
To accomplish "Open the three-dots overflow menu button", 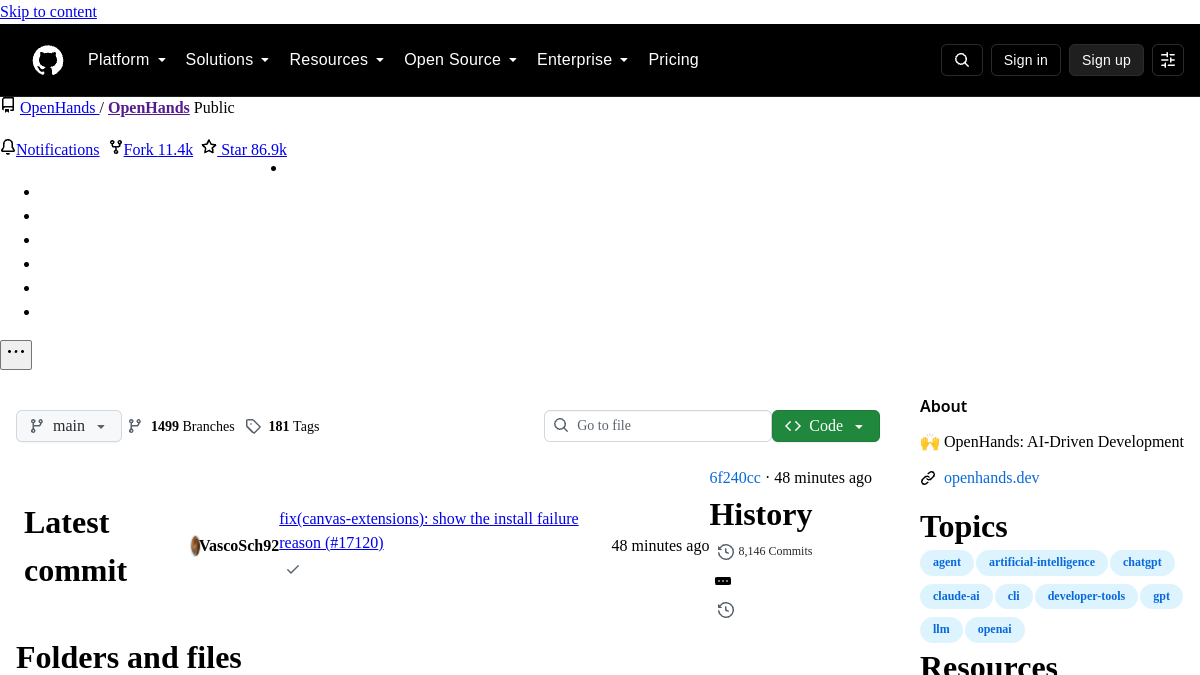I will (x=16, y=354).
